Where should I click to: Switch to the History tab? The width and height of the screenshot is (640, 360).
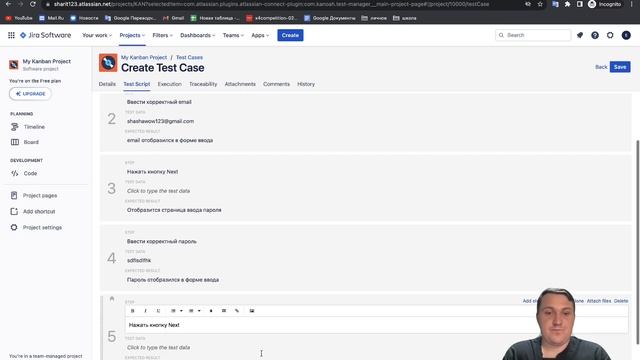(x=306, y=84)
